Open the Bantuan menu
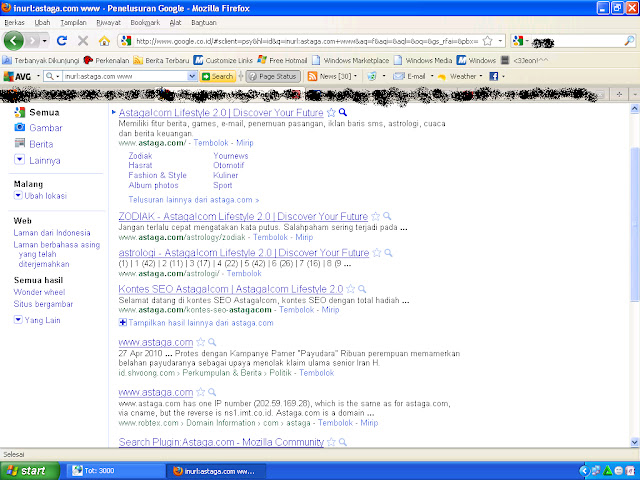Image resolution: width=640 pixels, height=480 pixels. click(204, 22)
